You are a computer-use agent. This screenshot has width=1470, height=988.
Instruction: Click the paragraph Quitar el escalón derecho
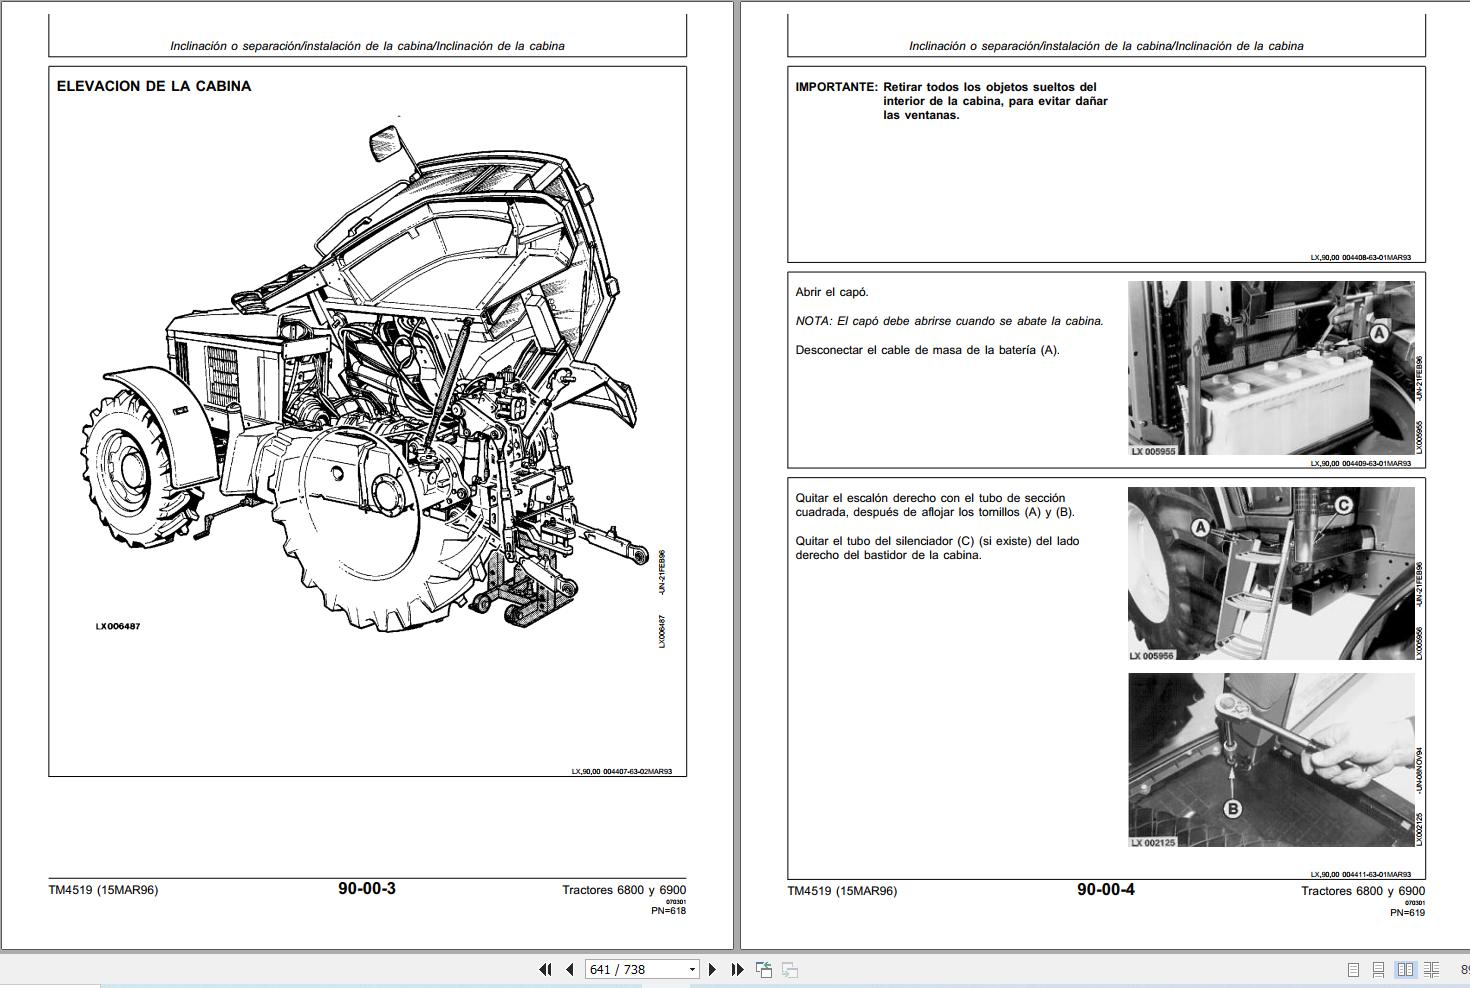pyautogui.click(x=935, y=505)
